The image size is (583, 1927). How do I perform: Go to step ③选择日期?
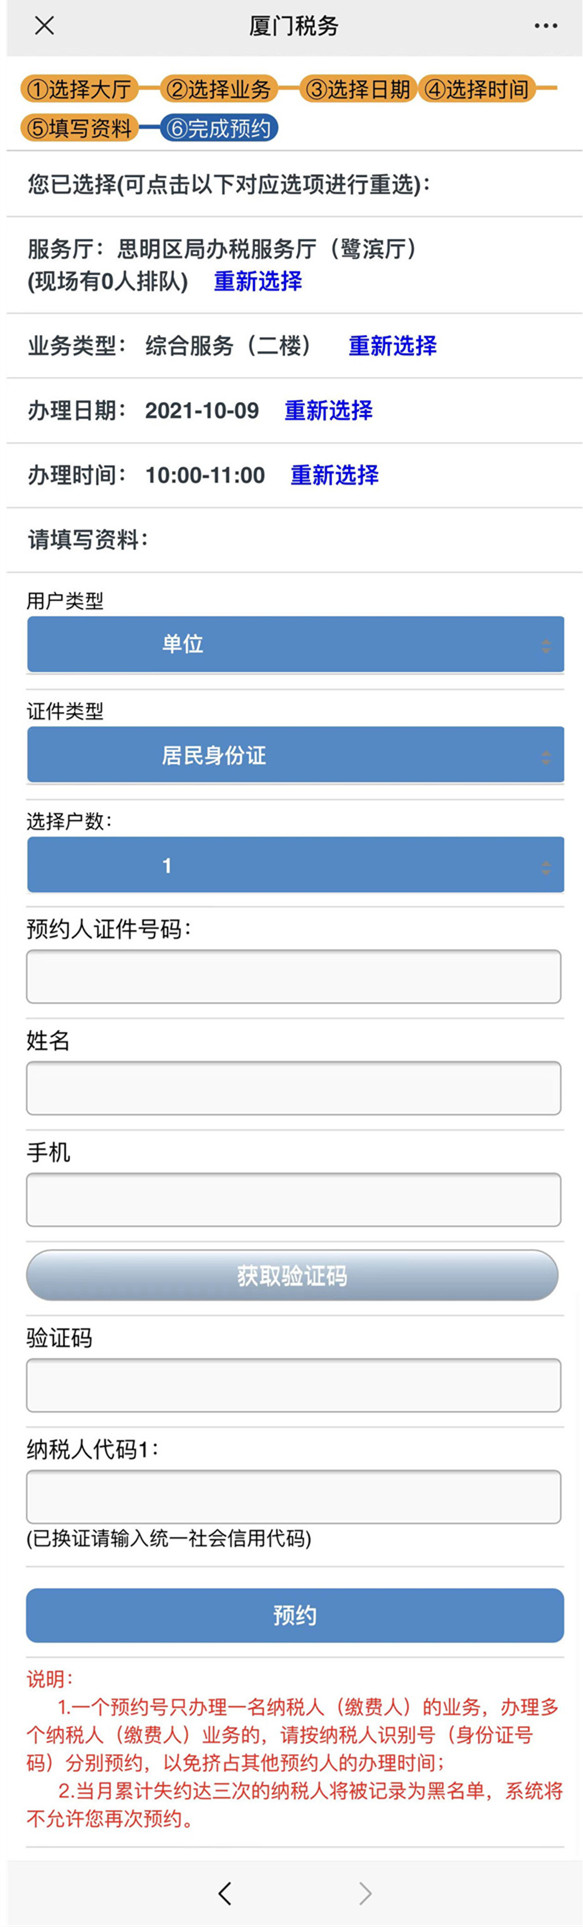click(358, 90)
